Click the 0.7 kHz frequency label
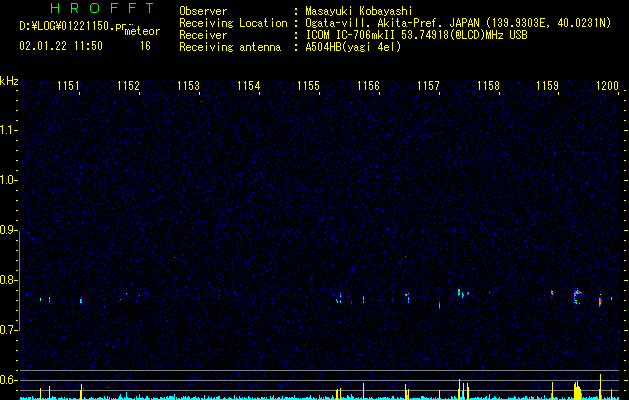 tap(8, 330)
